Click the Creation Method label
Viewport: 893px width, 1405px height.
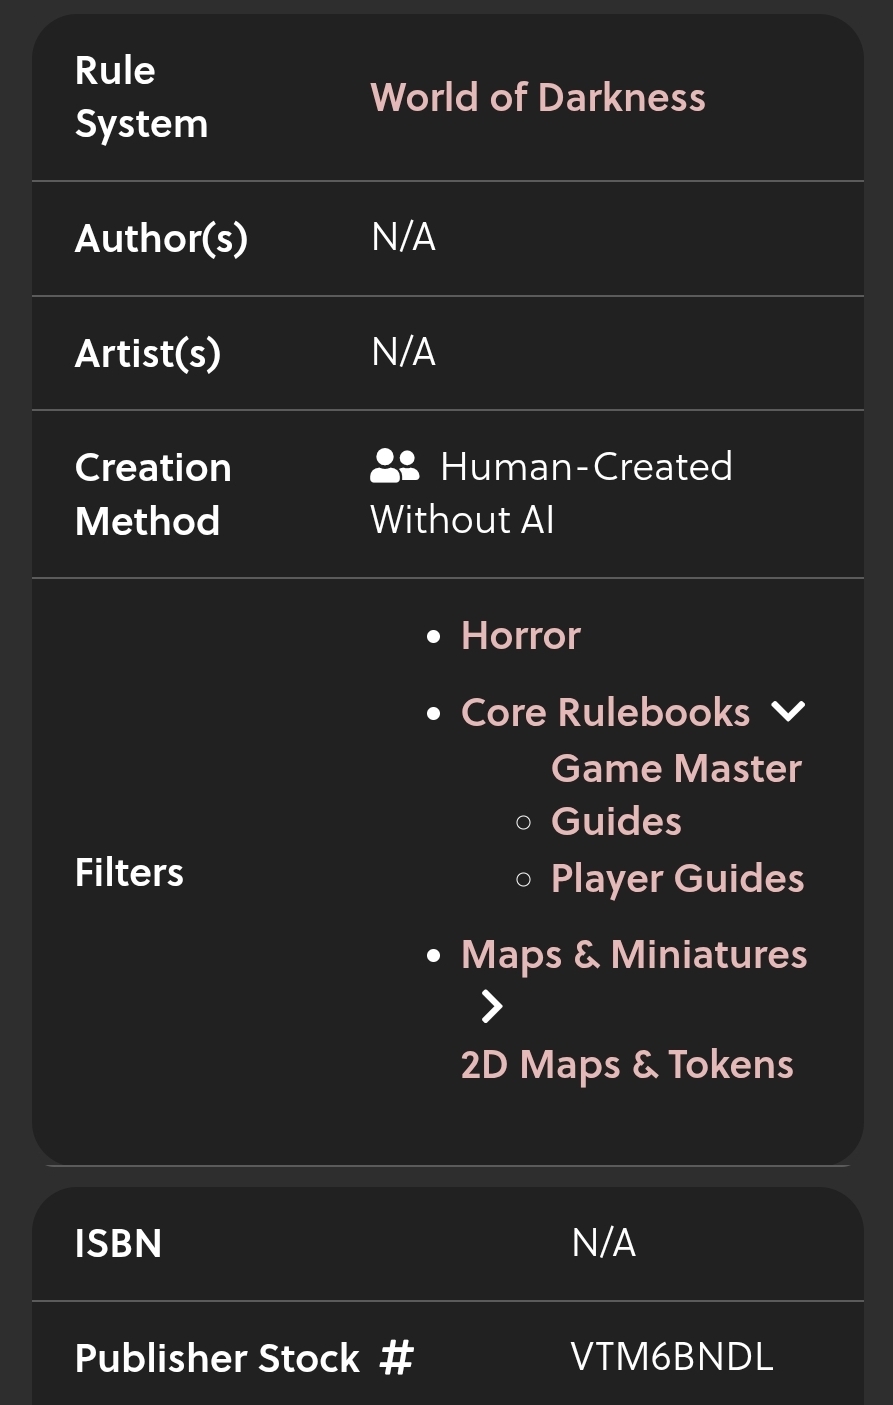point(153,494)
